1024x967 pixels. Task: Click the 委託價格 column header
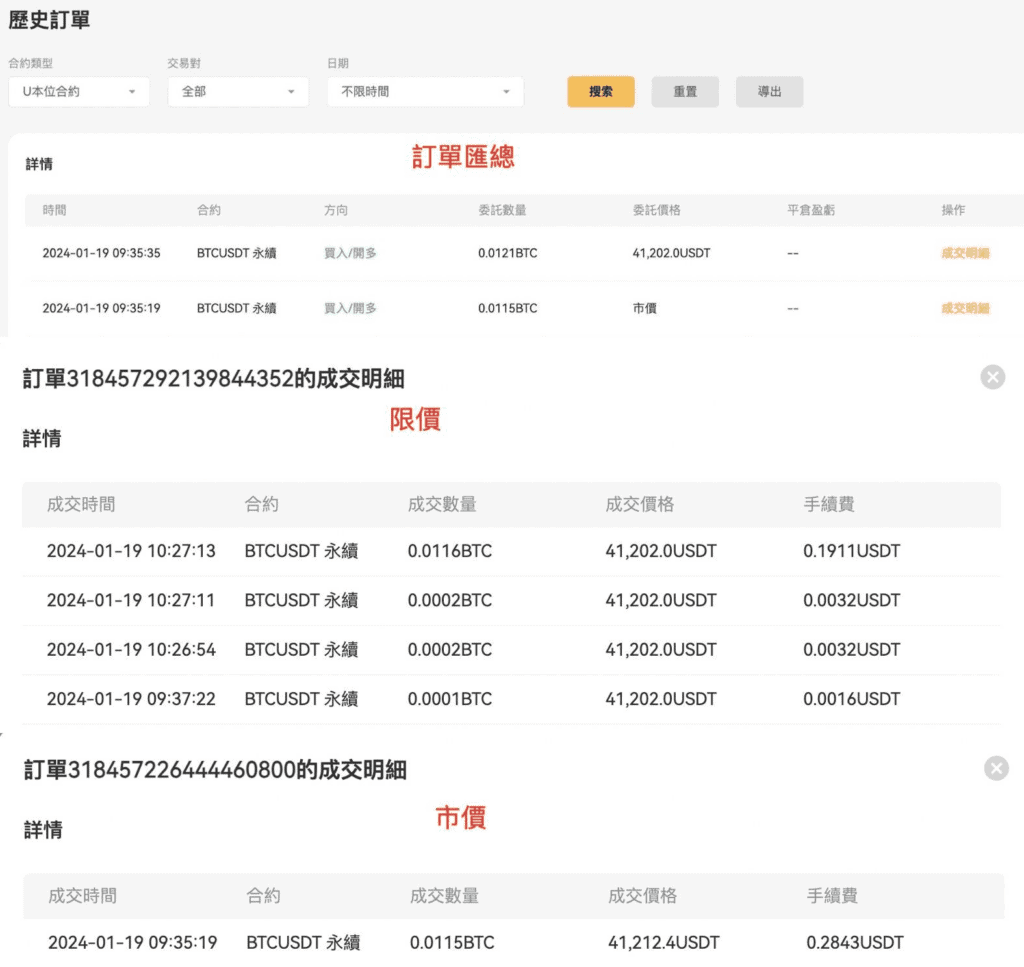tap(657, 211)
